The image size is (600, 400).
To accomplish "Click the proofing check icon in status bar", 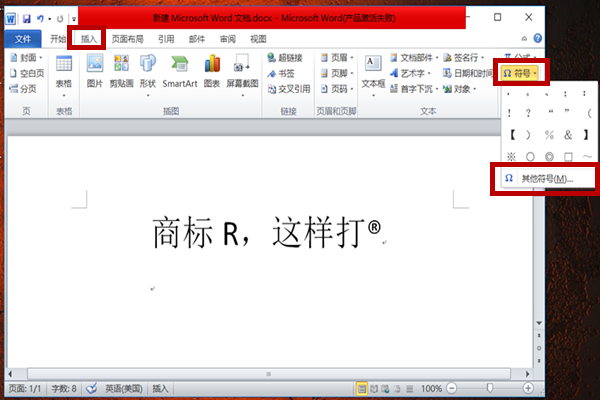I will pos(91,389).
